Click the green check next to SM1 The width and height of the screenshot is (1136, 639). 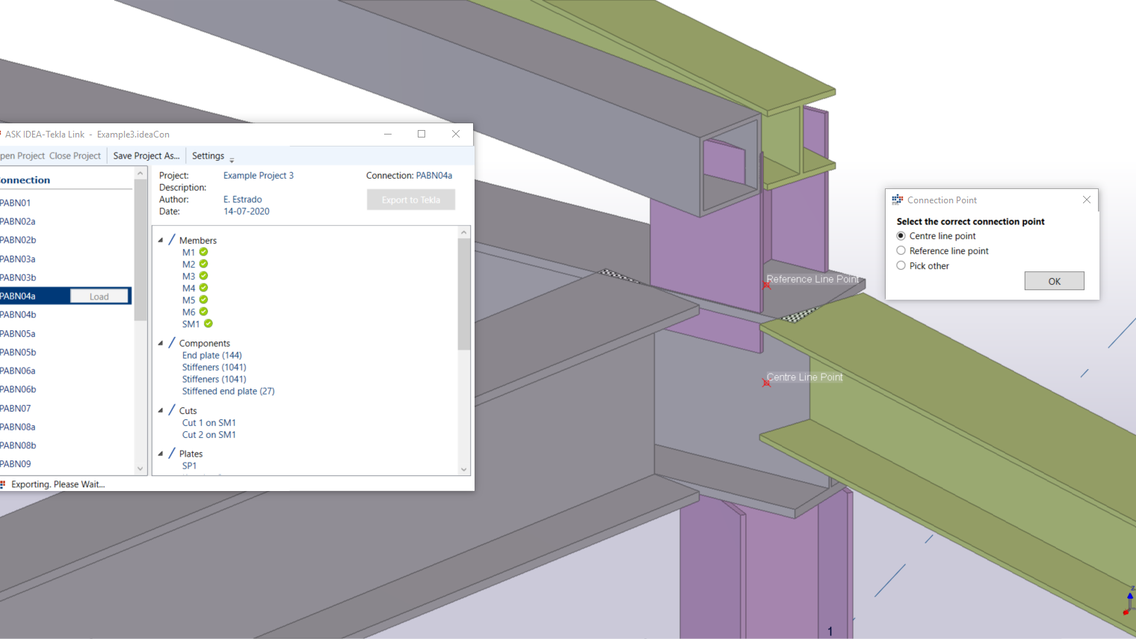click(208, 324)
